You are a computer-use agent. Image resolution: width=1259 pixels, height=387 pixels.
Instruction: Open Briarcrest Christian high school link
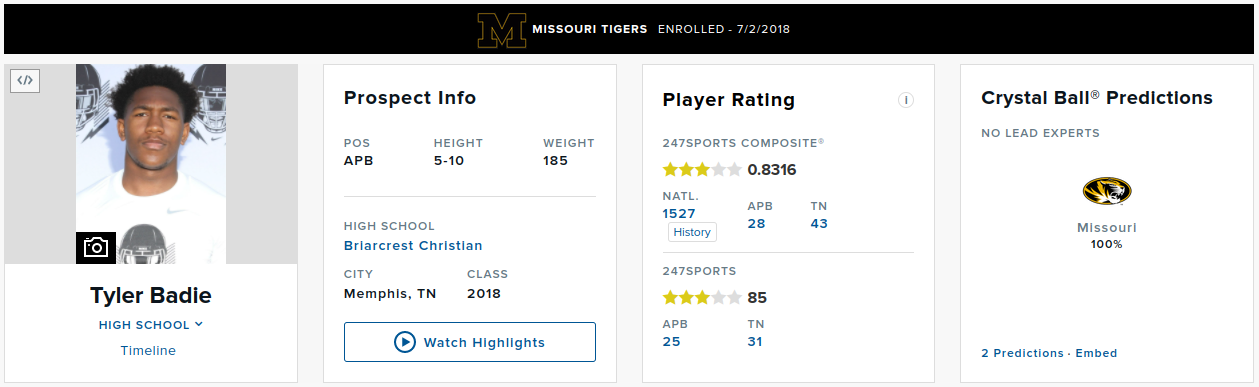pyautogui.click(x=413, y=246)
